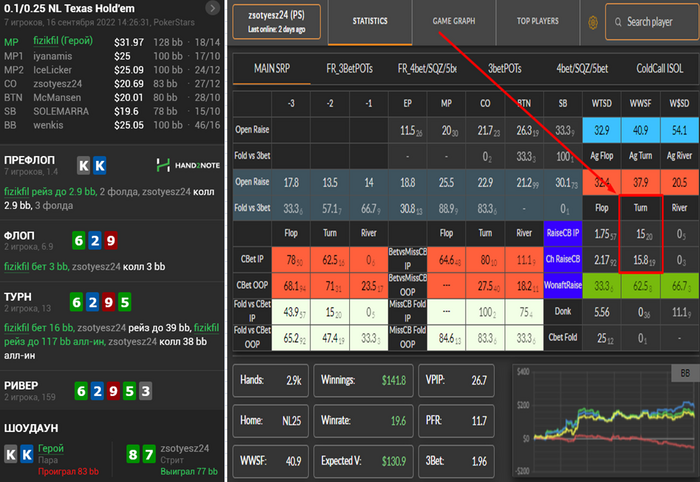700x482 pixels.
Task: Click the Expected V $130.9 stat box
Action: point(363,461)
